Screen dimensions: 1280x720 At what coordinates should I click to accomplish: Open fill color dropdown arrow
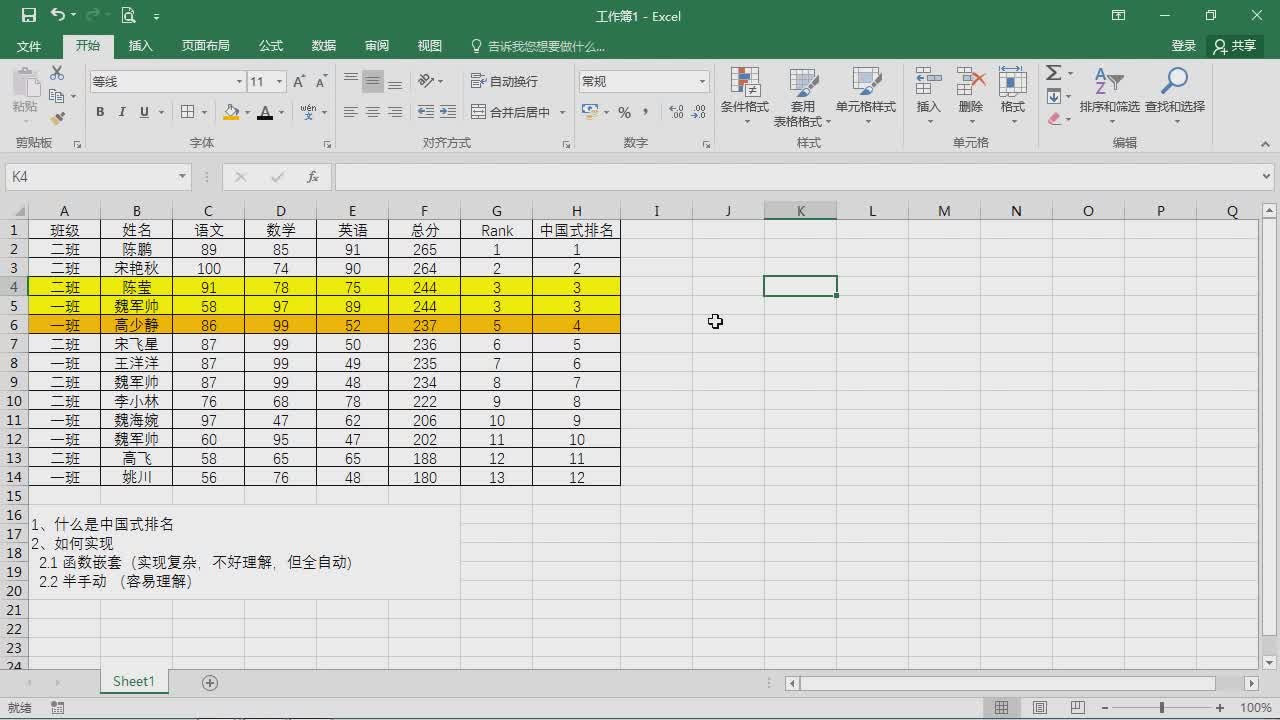[x=246, y=112]
